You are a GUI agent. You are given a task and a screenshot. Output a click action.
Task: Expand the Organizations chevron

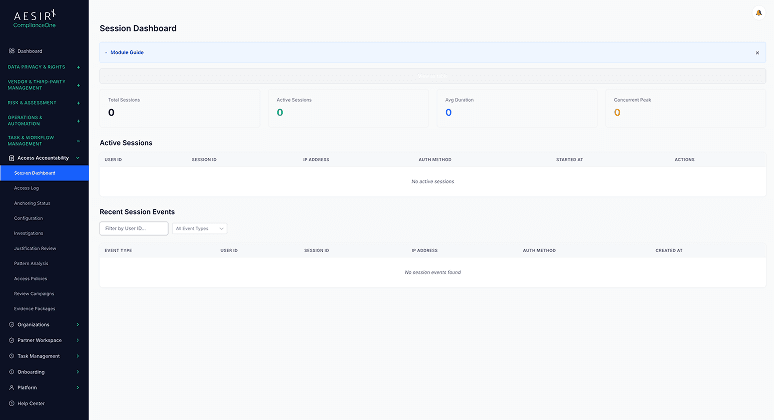[78, 325]
